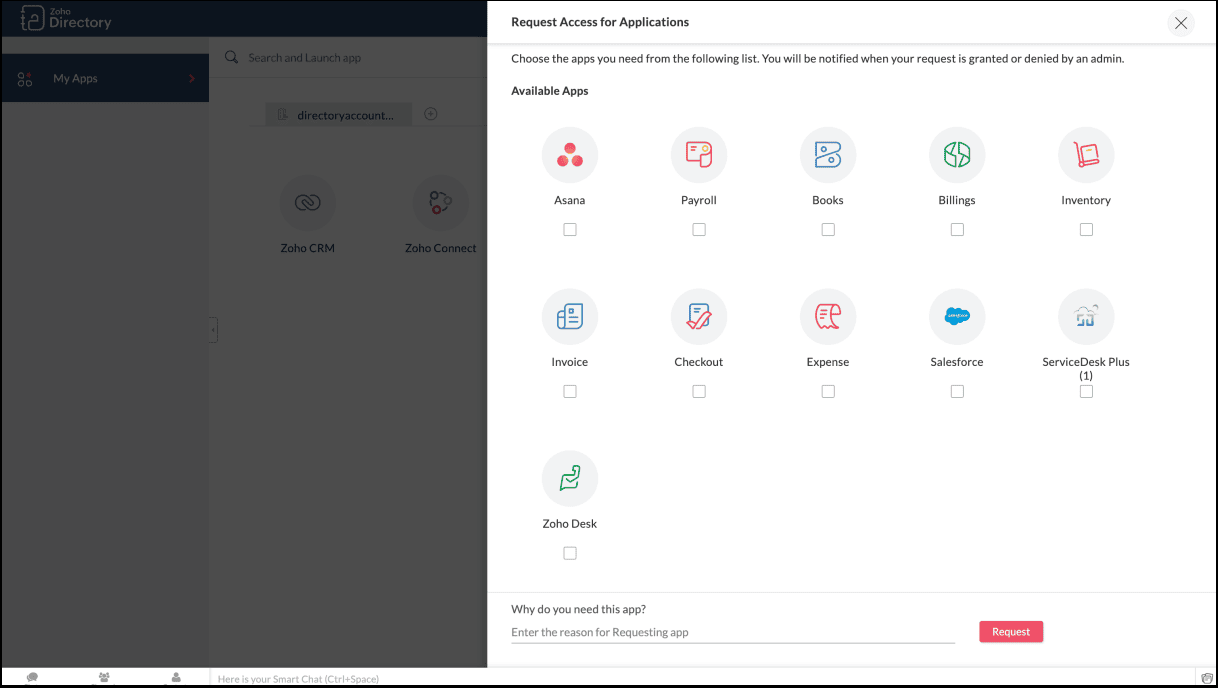Image resolution: width=1218 pixels, height=688 pixels.
Task: Close the Request Access panel
Action: (x=1181, y=23)
